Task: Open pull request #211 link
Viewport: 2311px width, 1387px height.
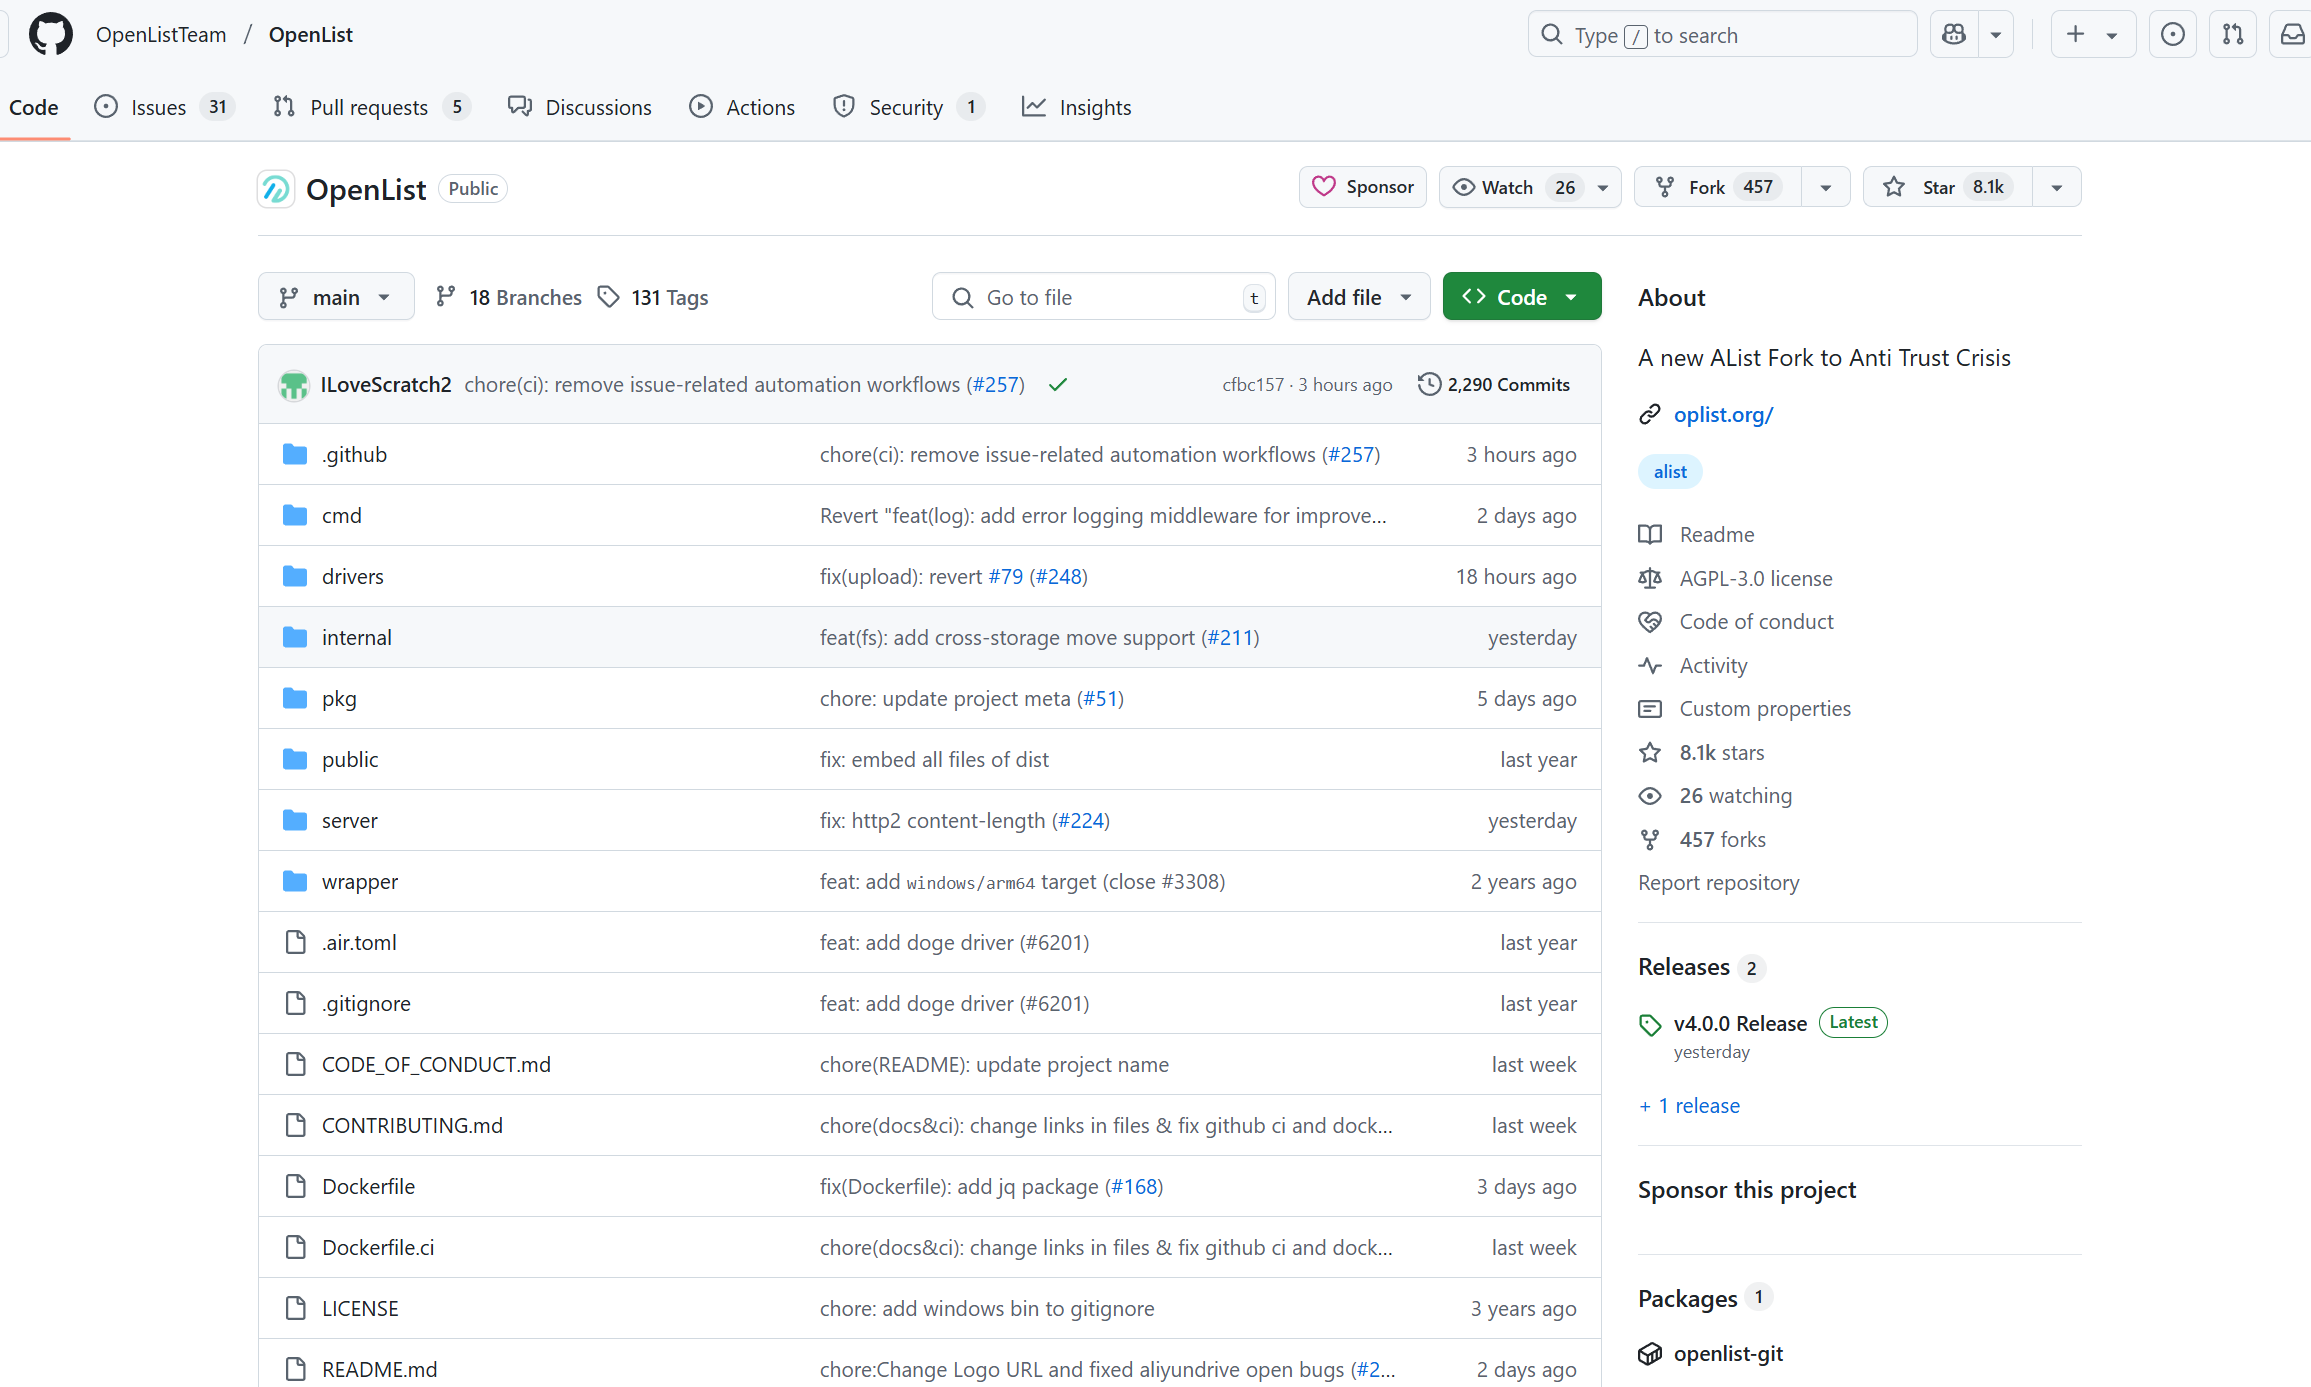Action: (x=1230, y=637)
